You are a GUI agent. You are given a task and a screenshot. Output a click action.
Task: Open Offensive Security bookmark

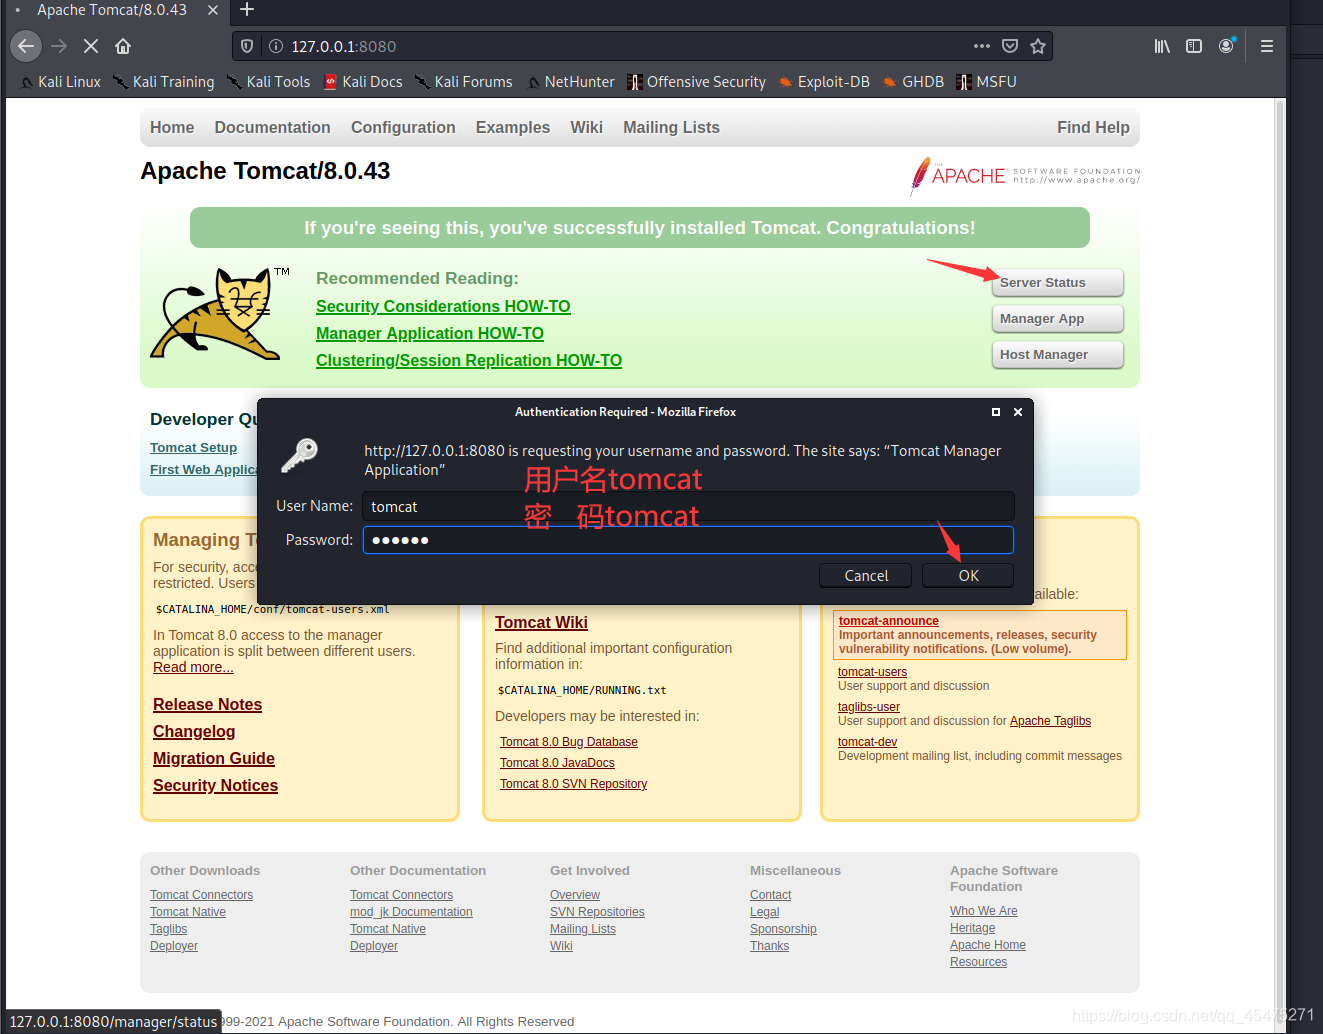point(697,82)
